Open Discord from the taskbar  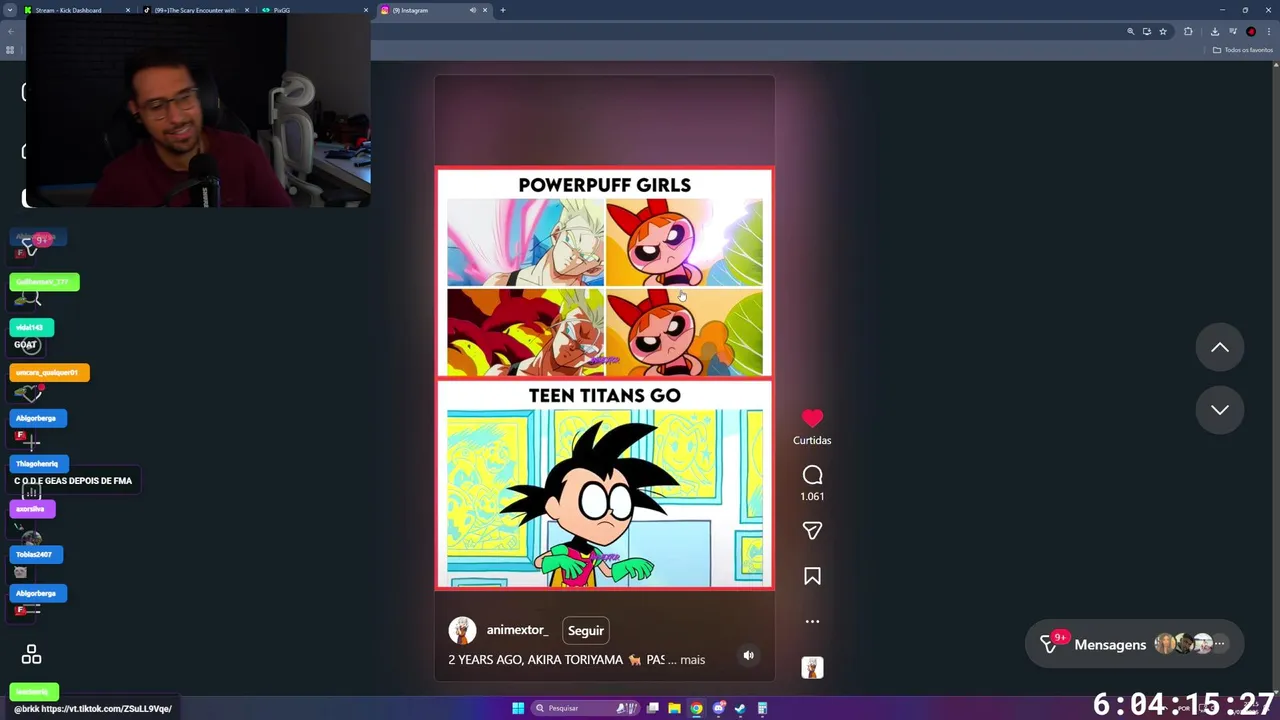pyautogui.click(x=719, y=708)
